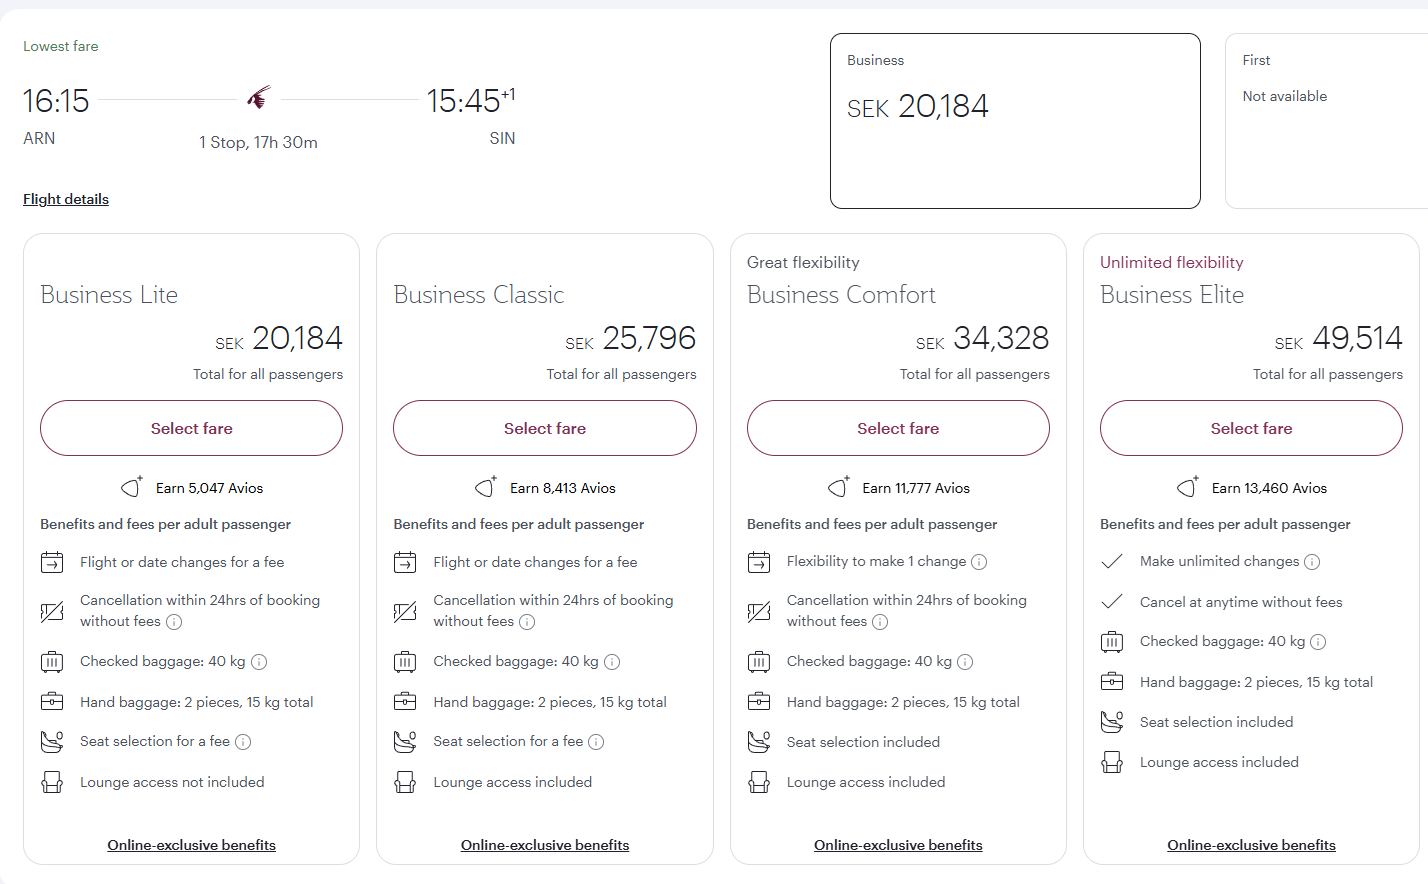
Task: Select the Business Lite fare
Action: 191,428
